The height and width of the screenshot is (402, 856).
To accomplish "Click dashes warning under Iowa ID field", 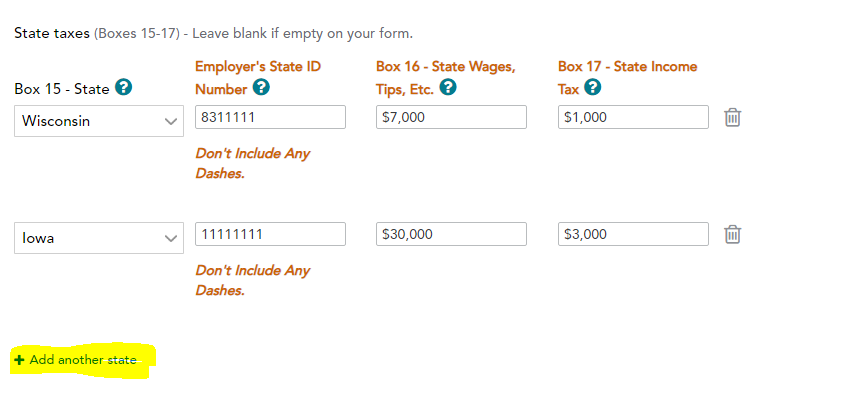I will (253, 280).
